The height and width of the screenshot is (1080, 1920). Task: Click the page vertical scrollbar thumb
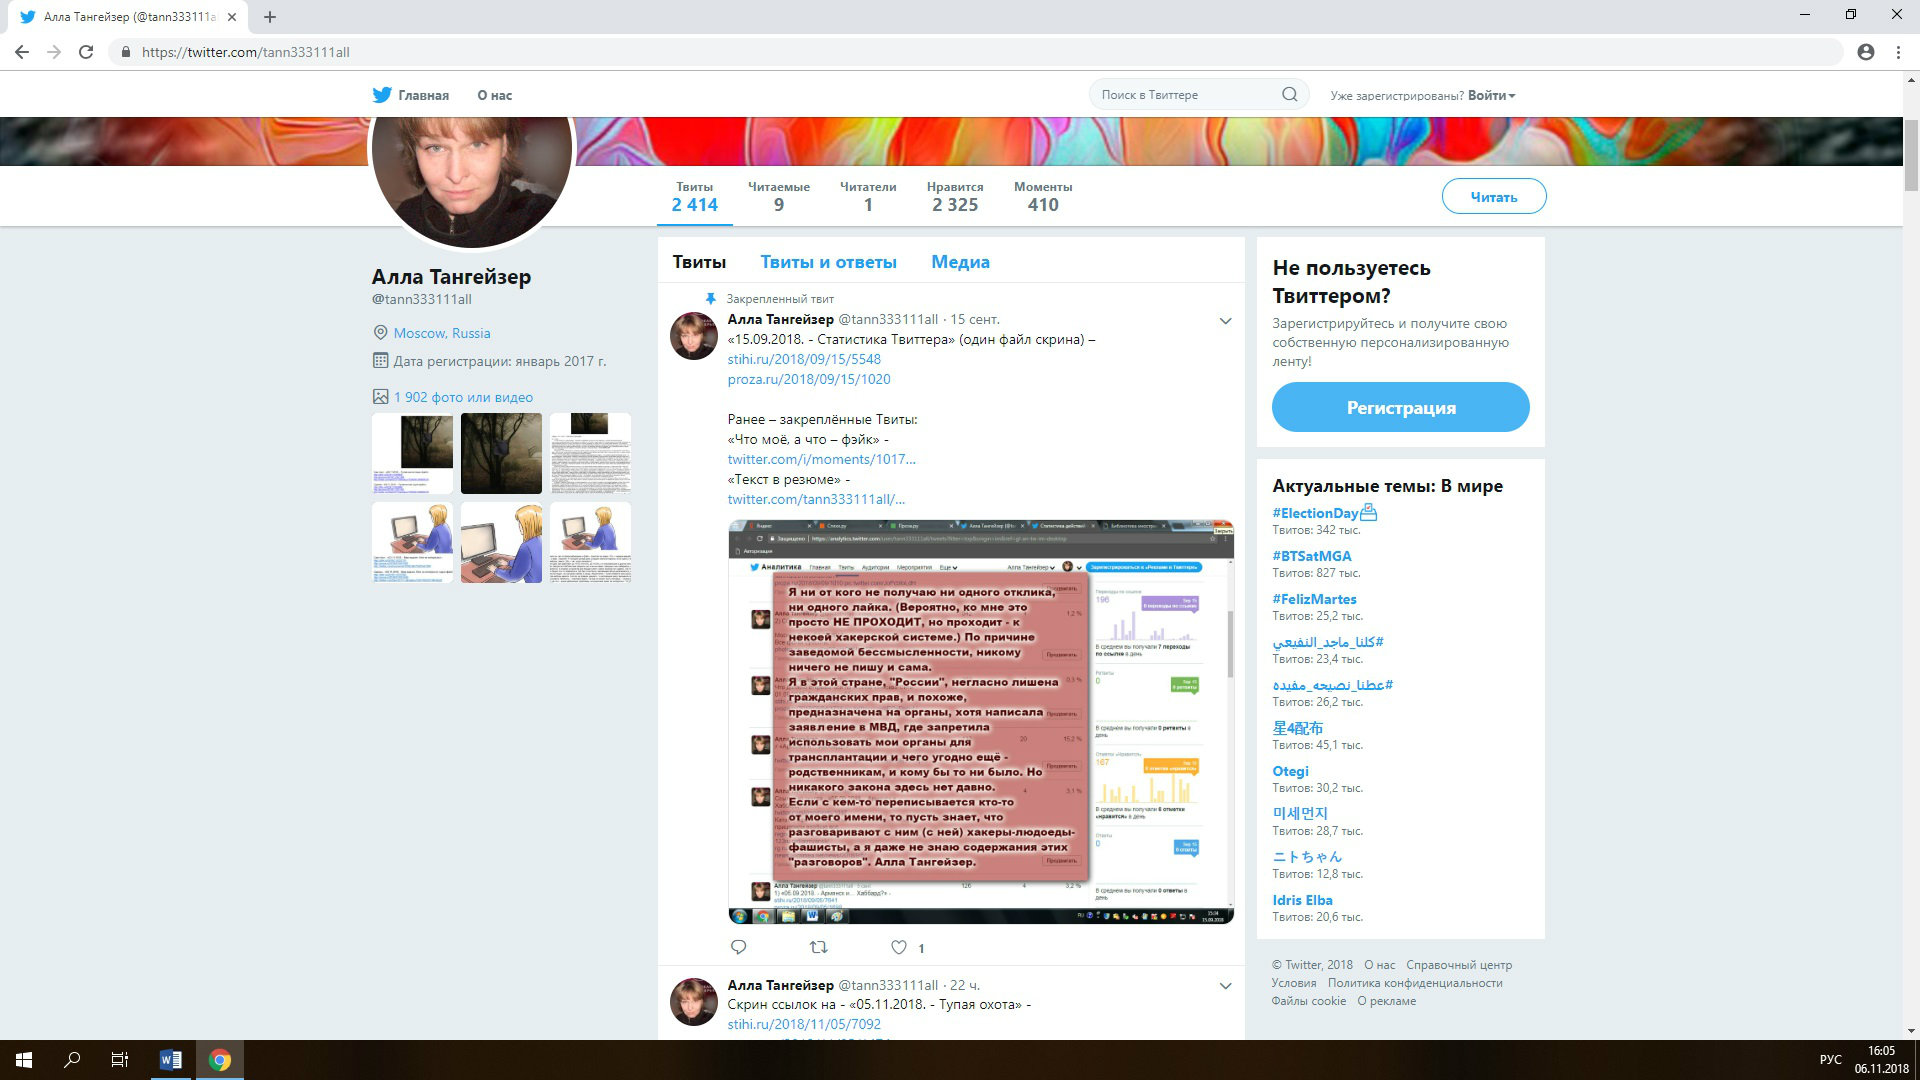pyautogui.click(x=1911, y=154)
